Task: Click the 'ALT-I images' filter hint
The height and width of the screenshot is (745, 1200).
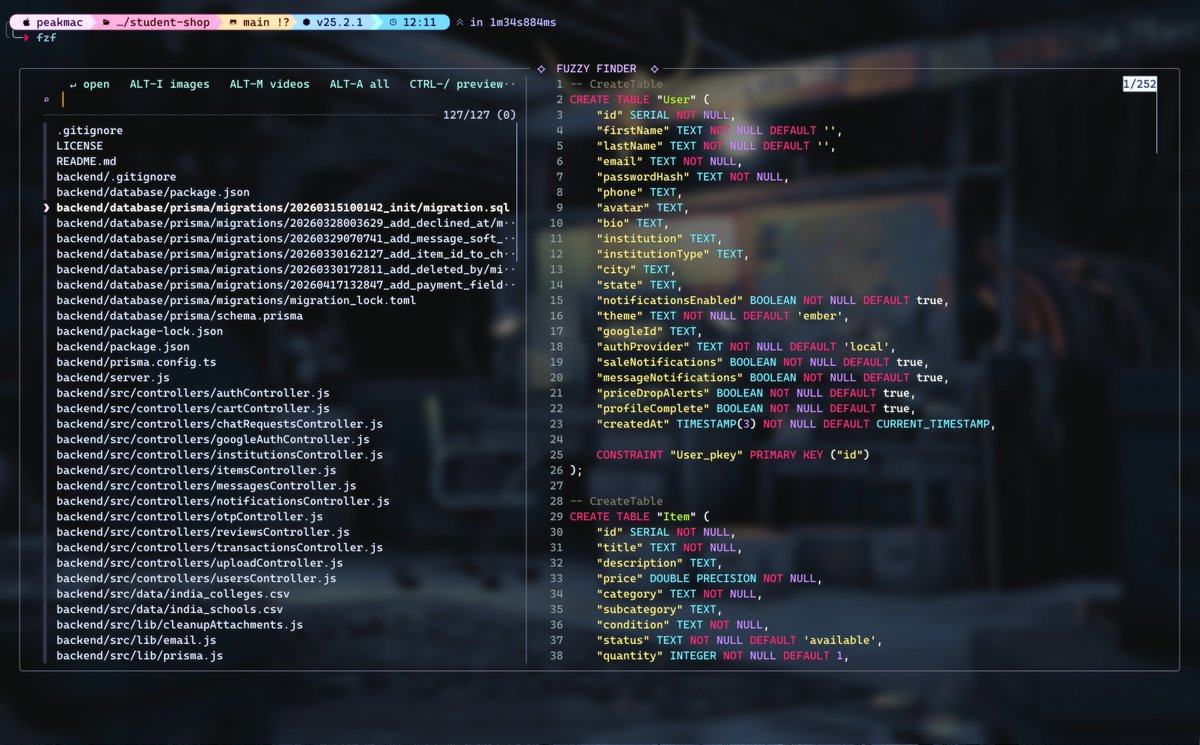Action: pos(169,84)
